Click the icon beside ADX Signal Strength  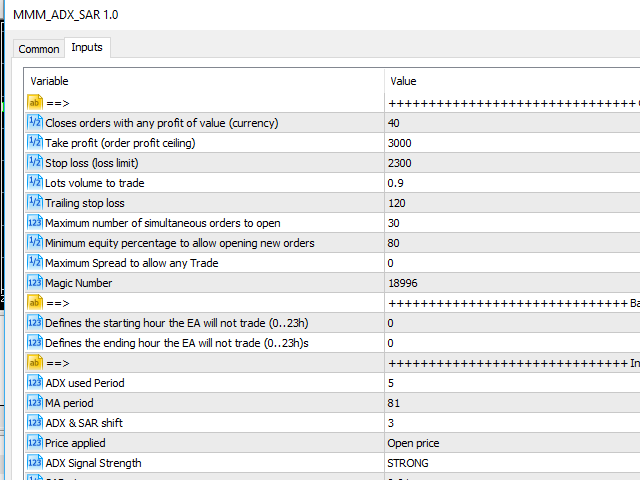(x=35, y=463)
